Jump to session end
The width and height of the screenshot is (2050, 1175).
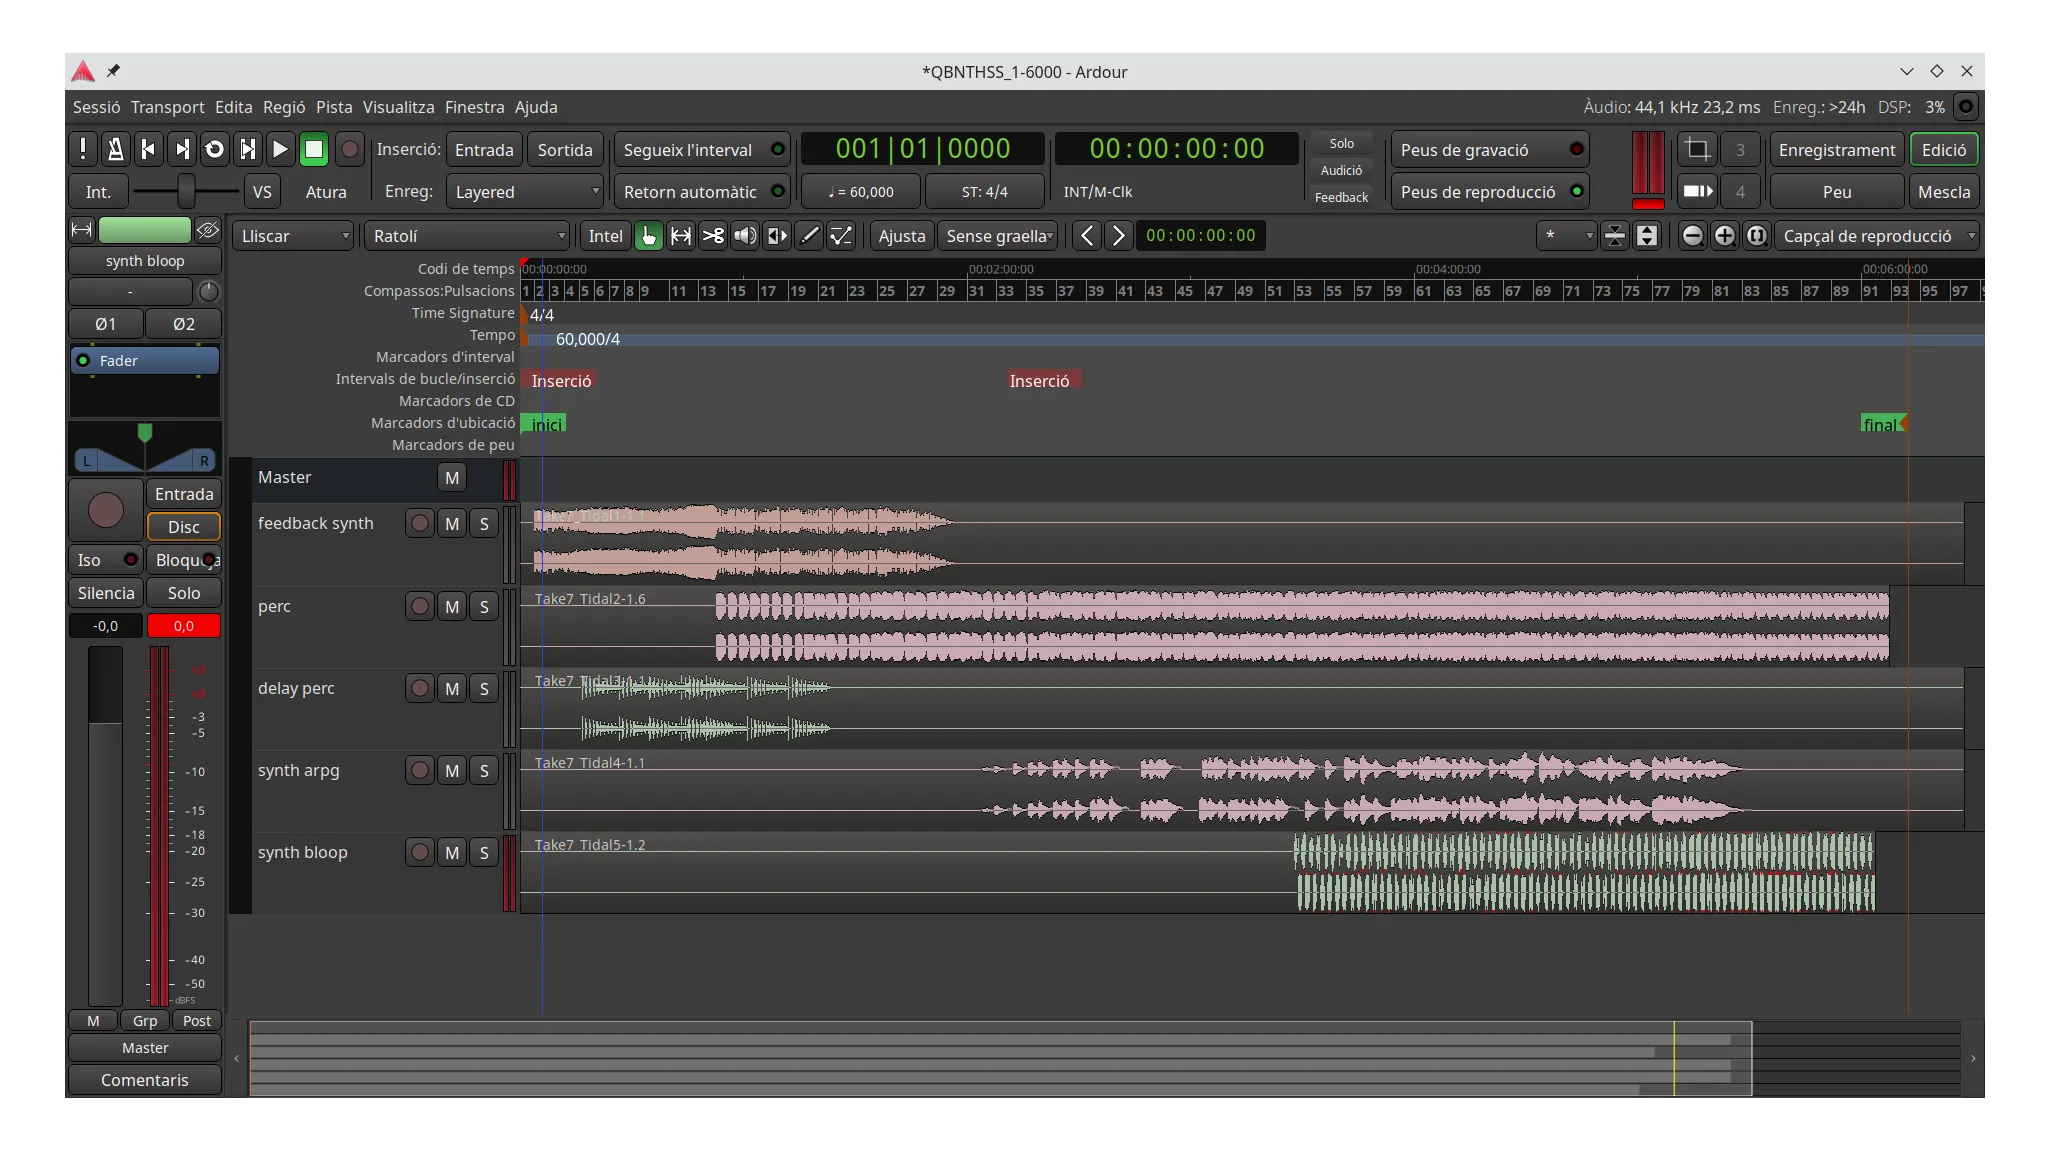pos(182,150)
